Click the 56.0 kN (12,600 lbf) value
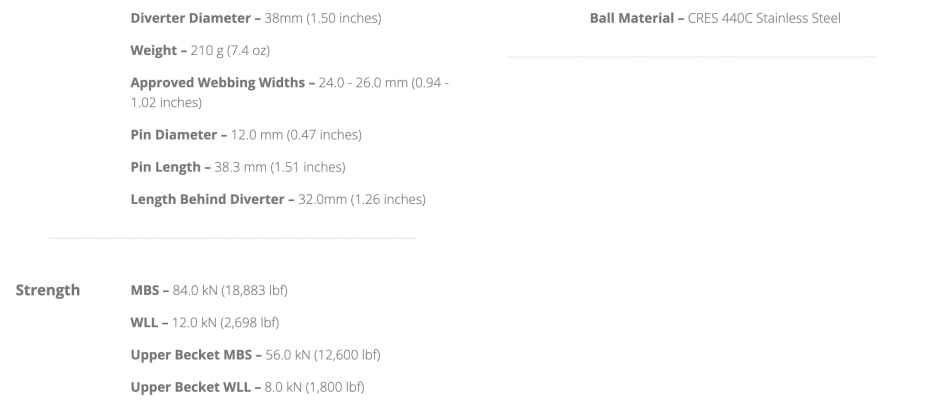 pos(323,354)
